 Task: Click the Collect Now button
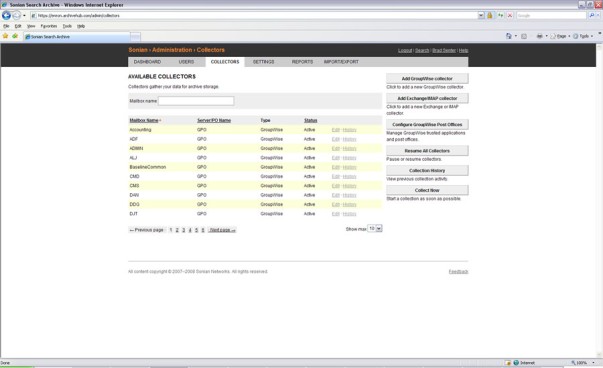pyautogui.click(x=427, y=190)
